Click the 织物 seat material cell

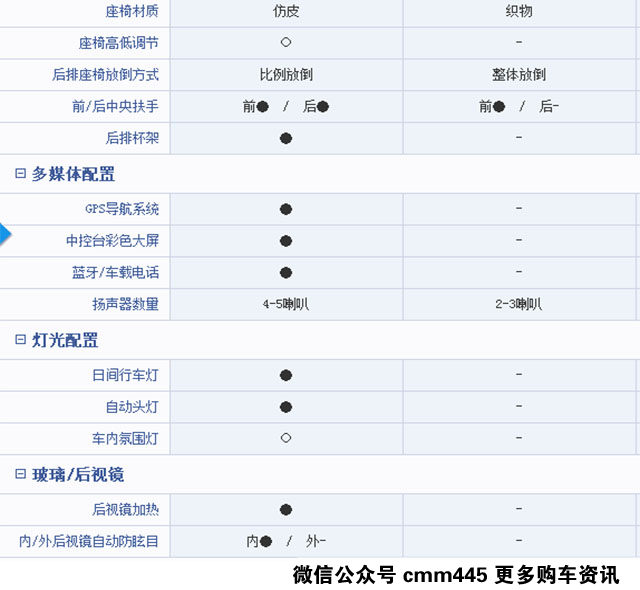click(519, 11)
